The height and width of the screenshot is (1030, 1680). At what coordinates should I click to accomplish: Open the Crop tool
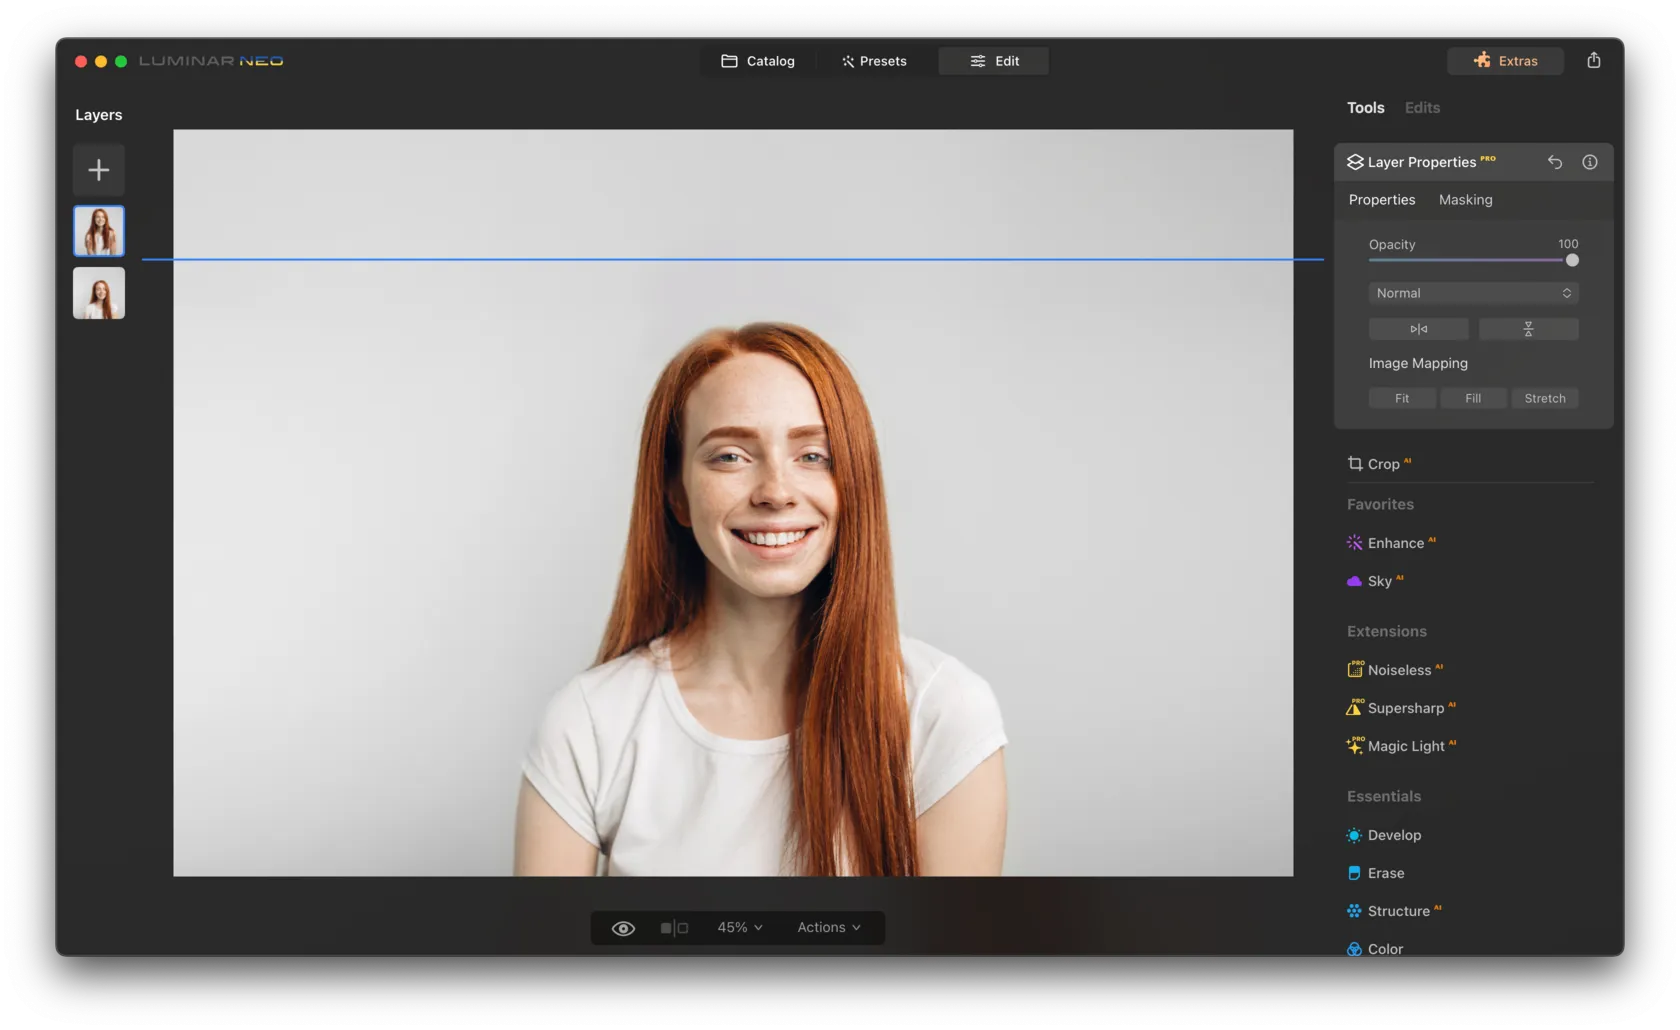(x=1383, y=464)
